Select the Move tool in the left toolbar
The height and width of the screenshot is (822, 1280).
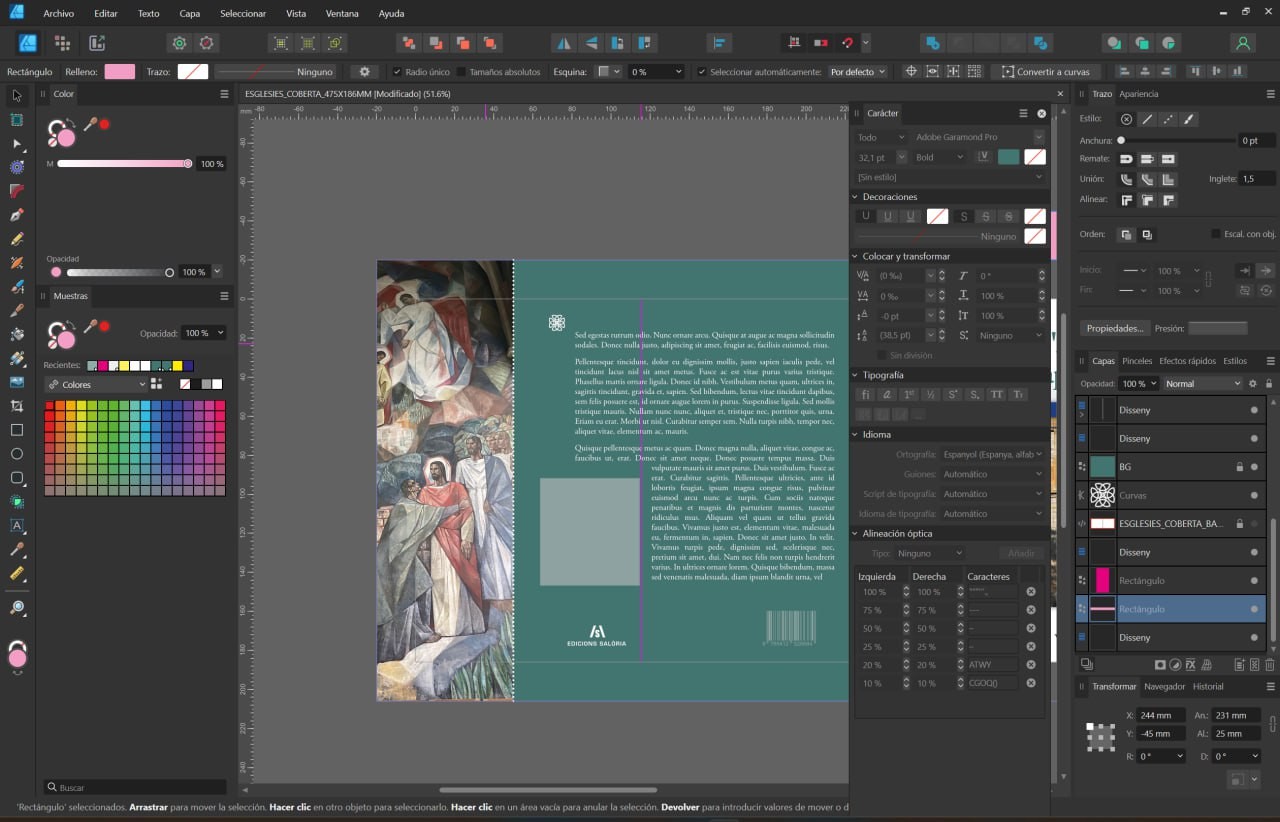click(16, 96)
